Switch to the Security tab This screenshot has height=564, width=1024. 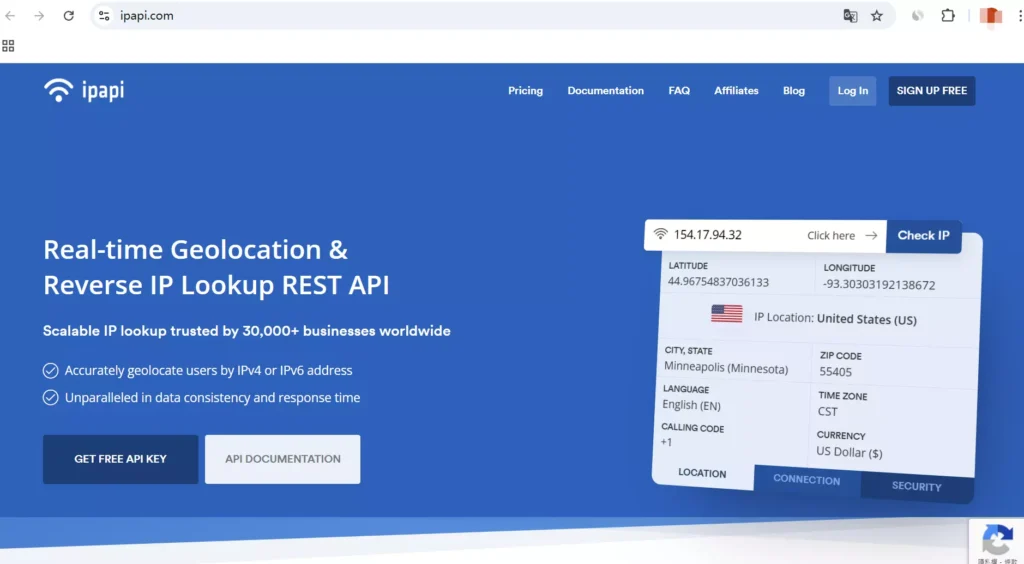916,487
